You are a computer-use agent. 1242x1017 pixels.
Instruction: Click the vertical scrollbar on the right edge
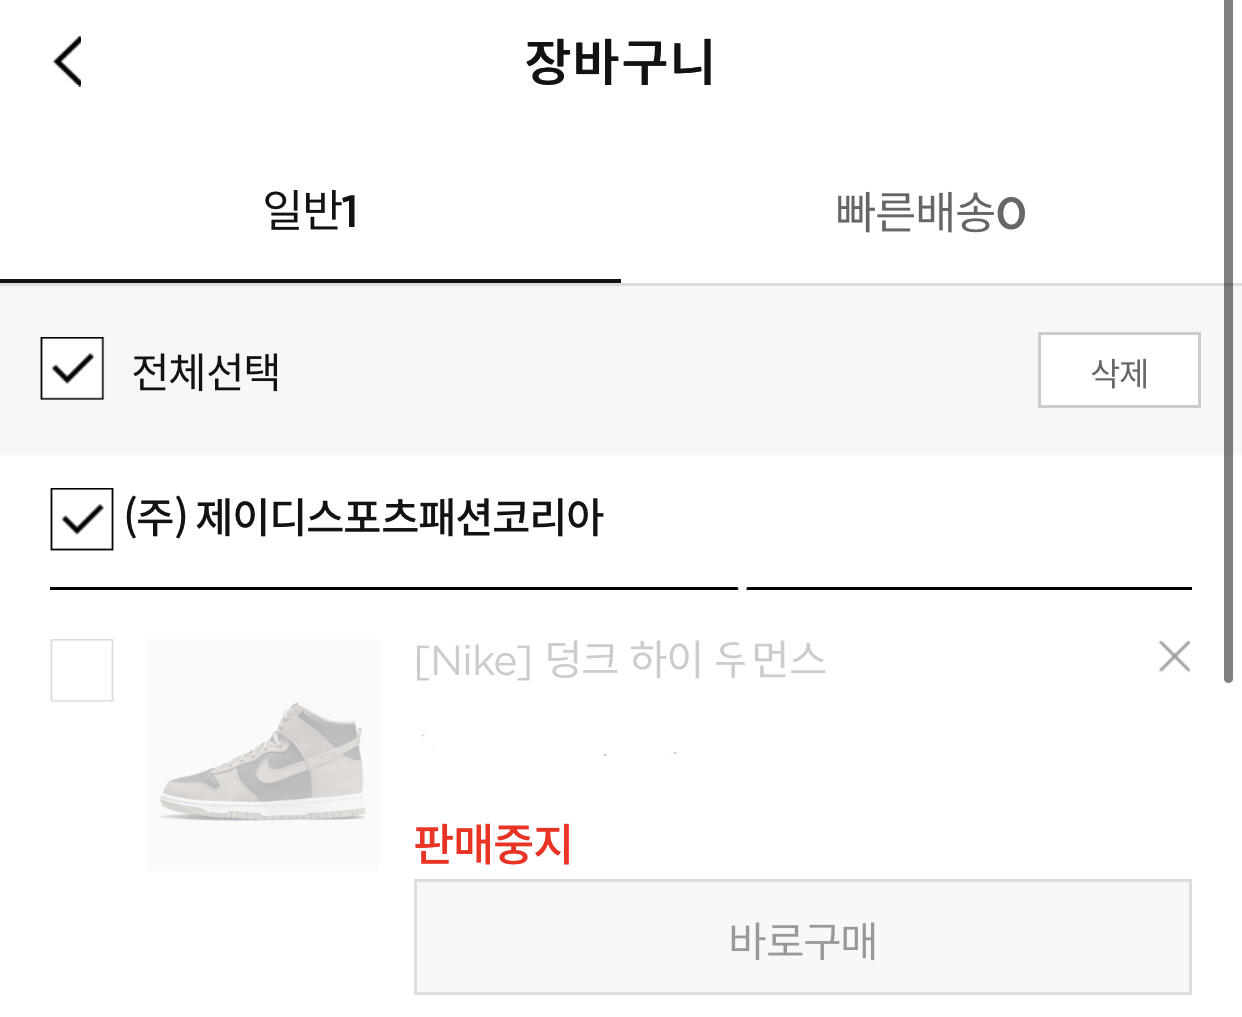point(1229,340)
